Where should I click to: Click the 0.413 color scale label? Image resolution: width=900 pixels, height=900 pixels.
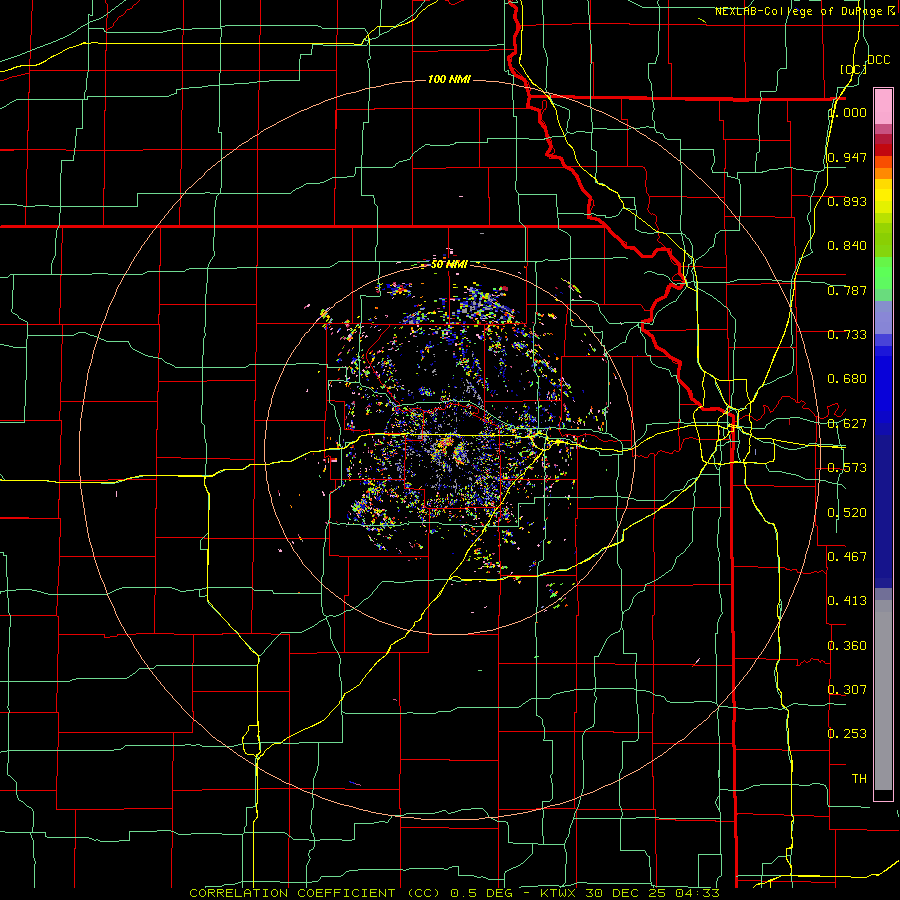coord(847,601)
